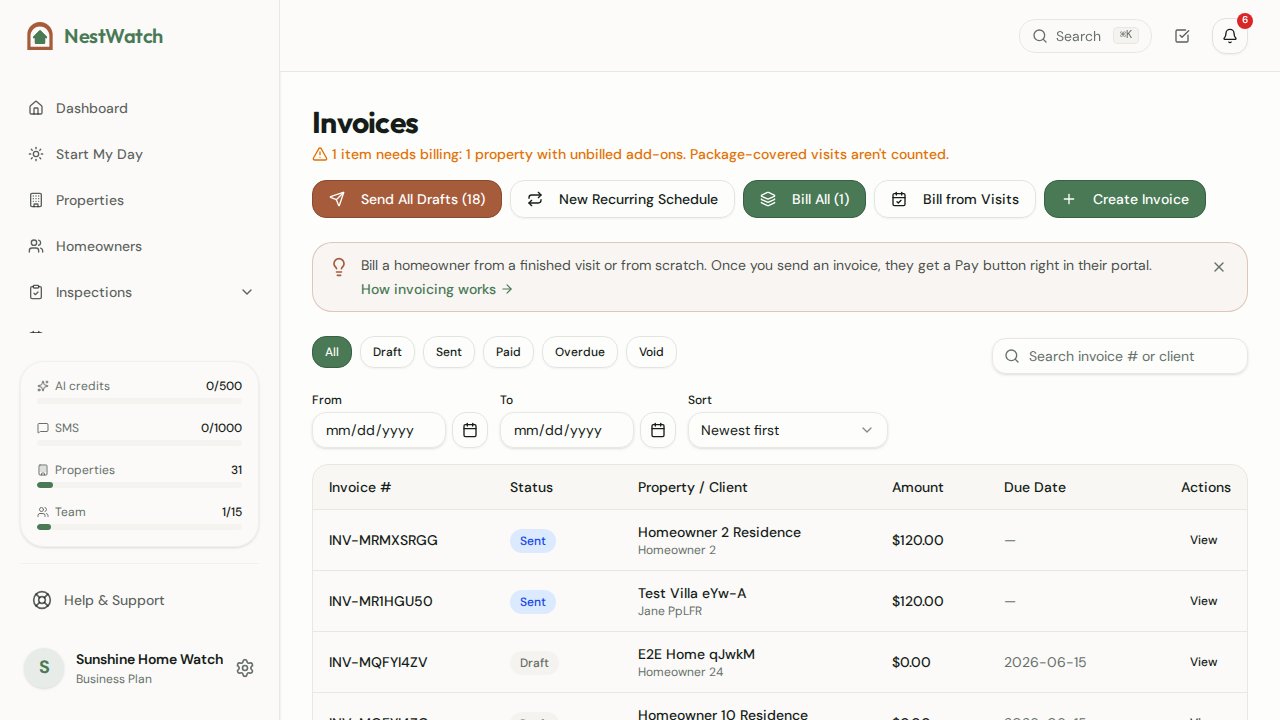Screen dimensions: 1280x720
Task: Click the SMS usage progress bar
Action: 139,443
